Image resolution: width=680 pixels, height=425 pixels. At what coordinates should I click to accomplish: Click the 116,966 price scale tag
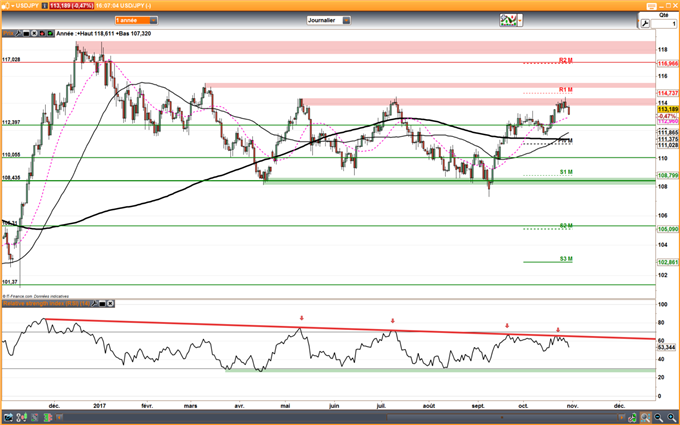[668, 64]
